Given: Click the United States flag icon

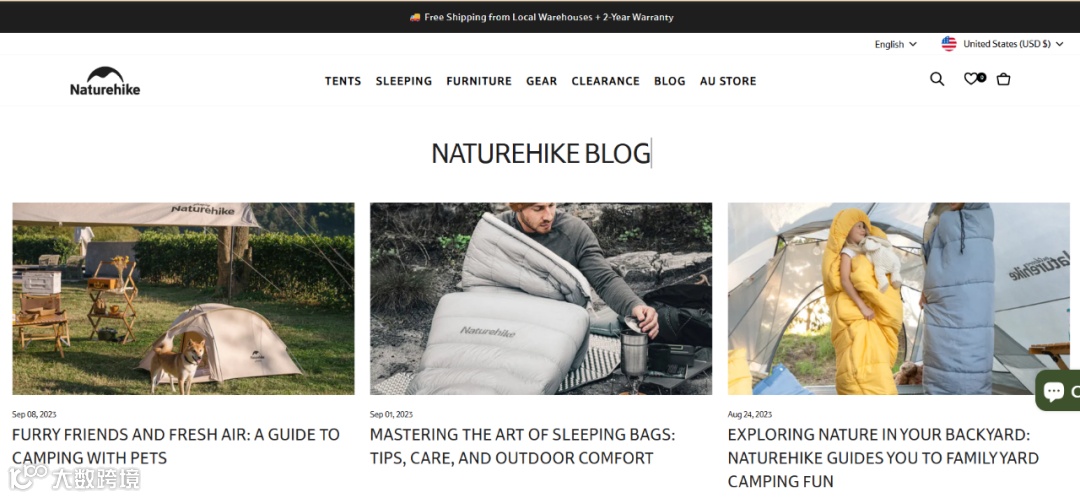Looking at the screenshot, I should coord(949,44).
